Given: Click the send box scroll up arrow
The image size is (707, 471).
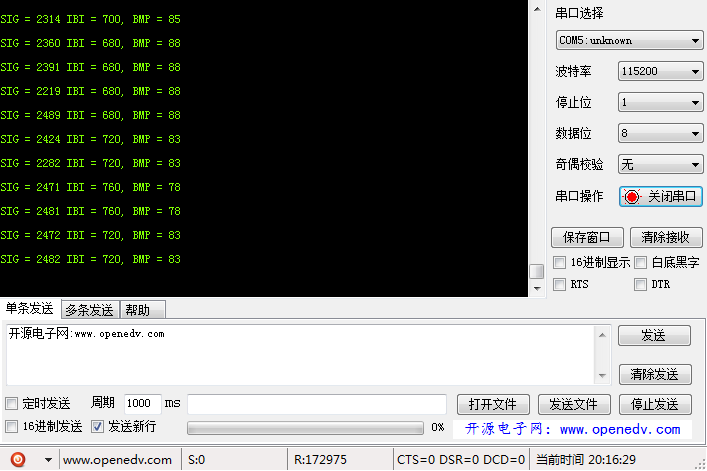Looking at the screenshot, I should coord(602,335).
